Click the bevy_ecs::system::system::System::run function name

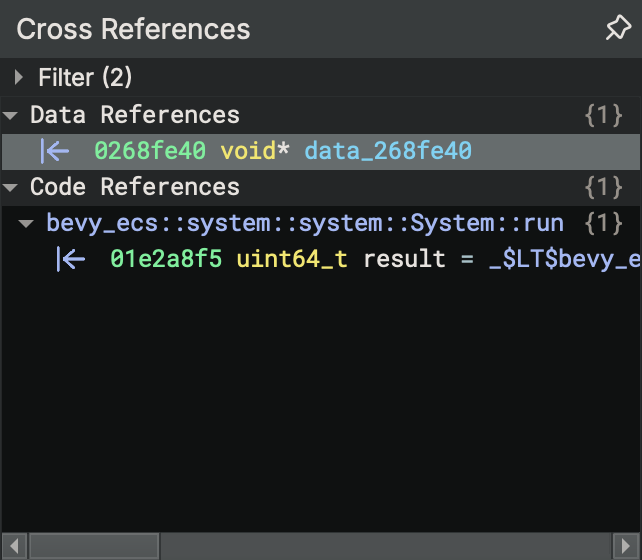click(305, 223)
